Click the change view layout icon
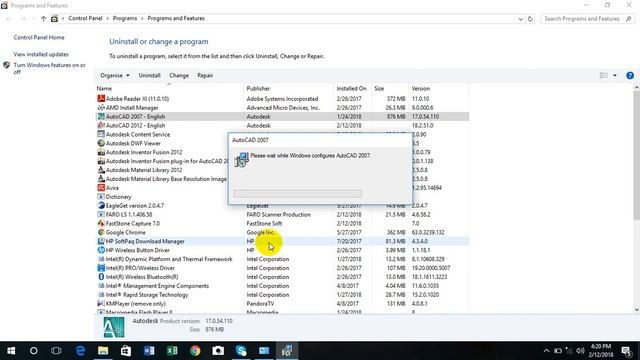This screenshot has height=360, width=640. pos(604,76)
